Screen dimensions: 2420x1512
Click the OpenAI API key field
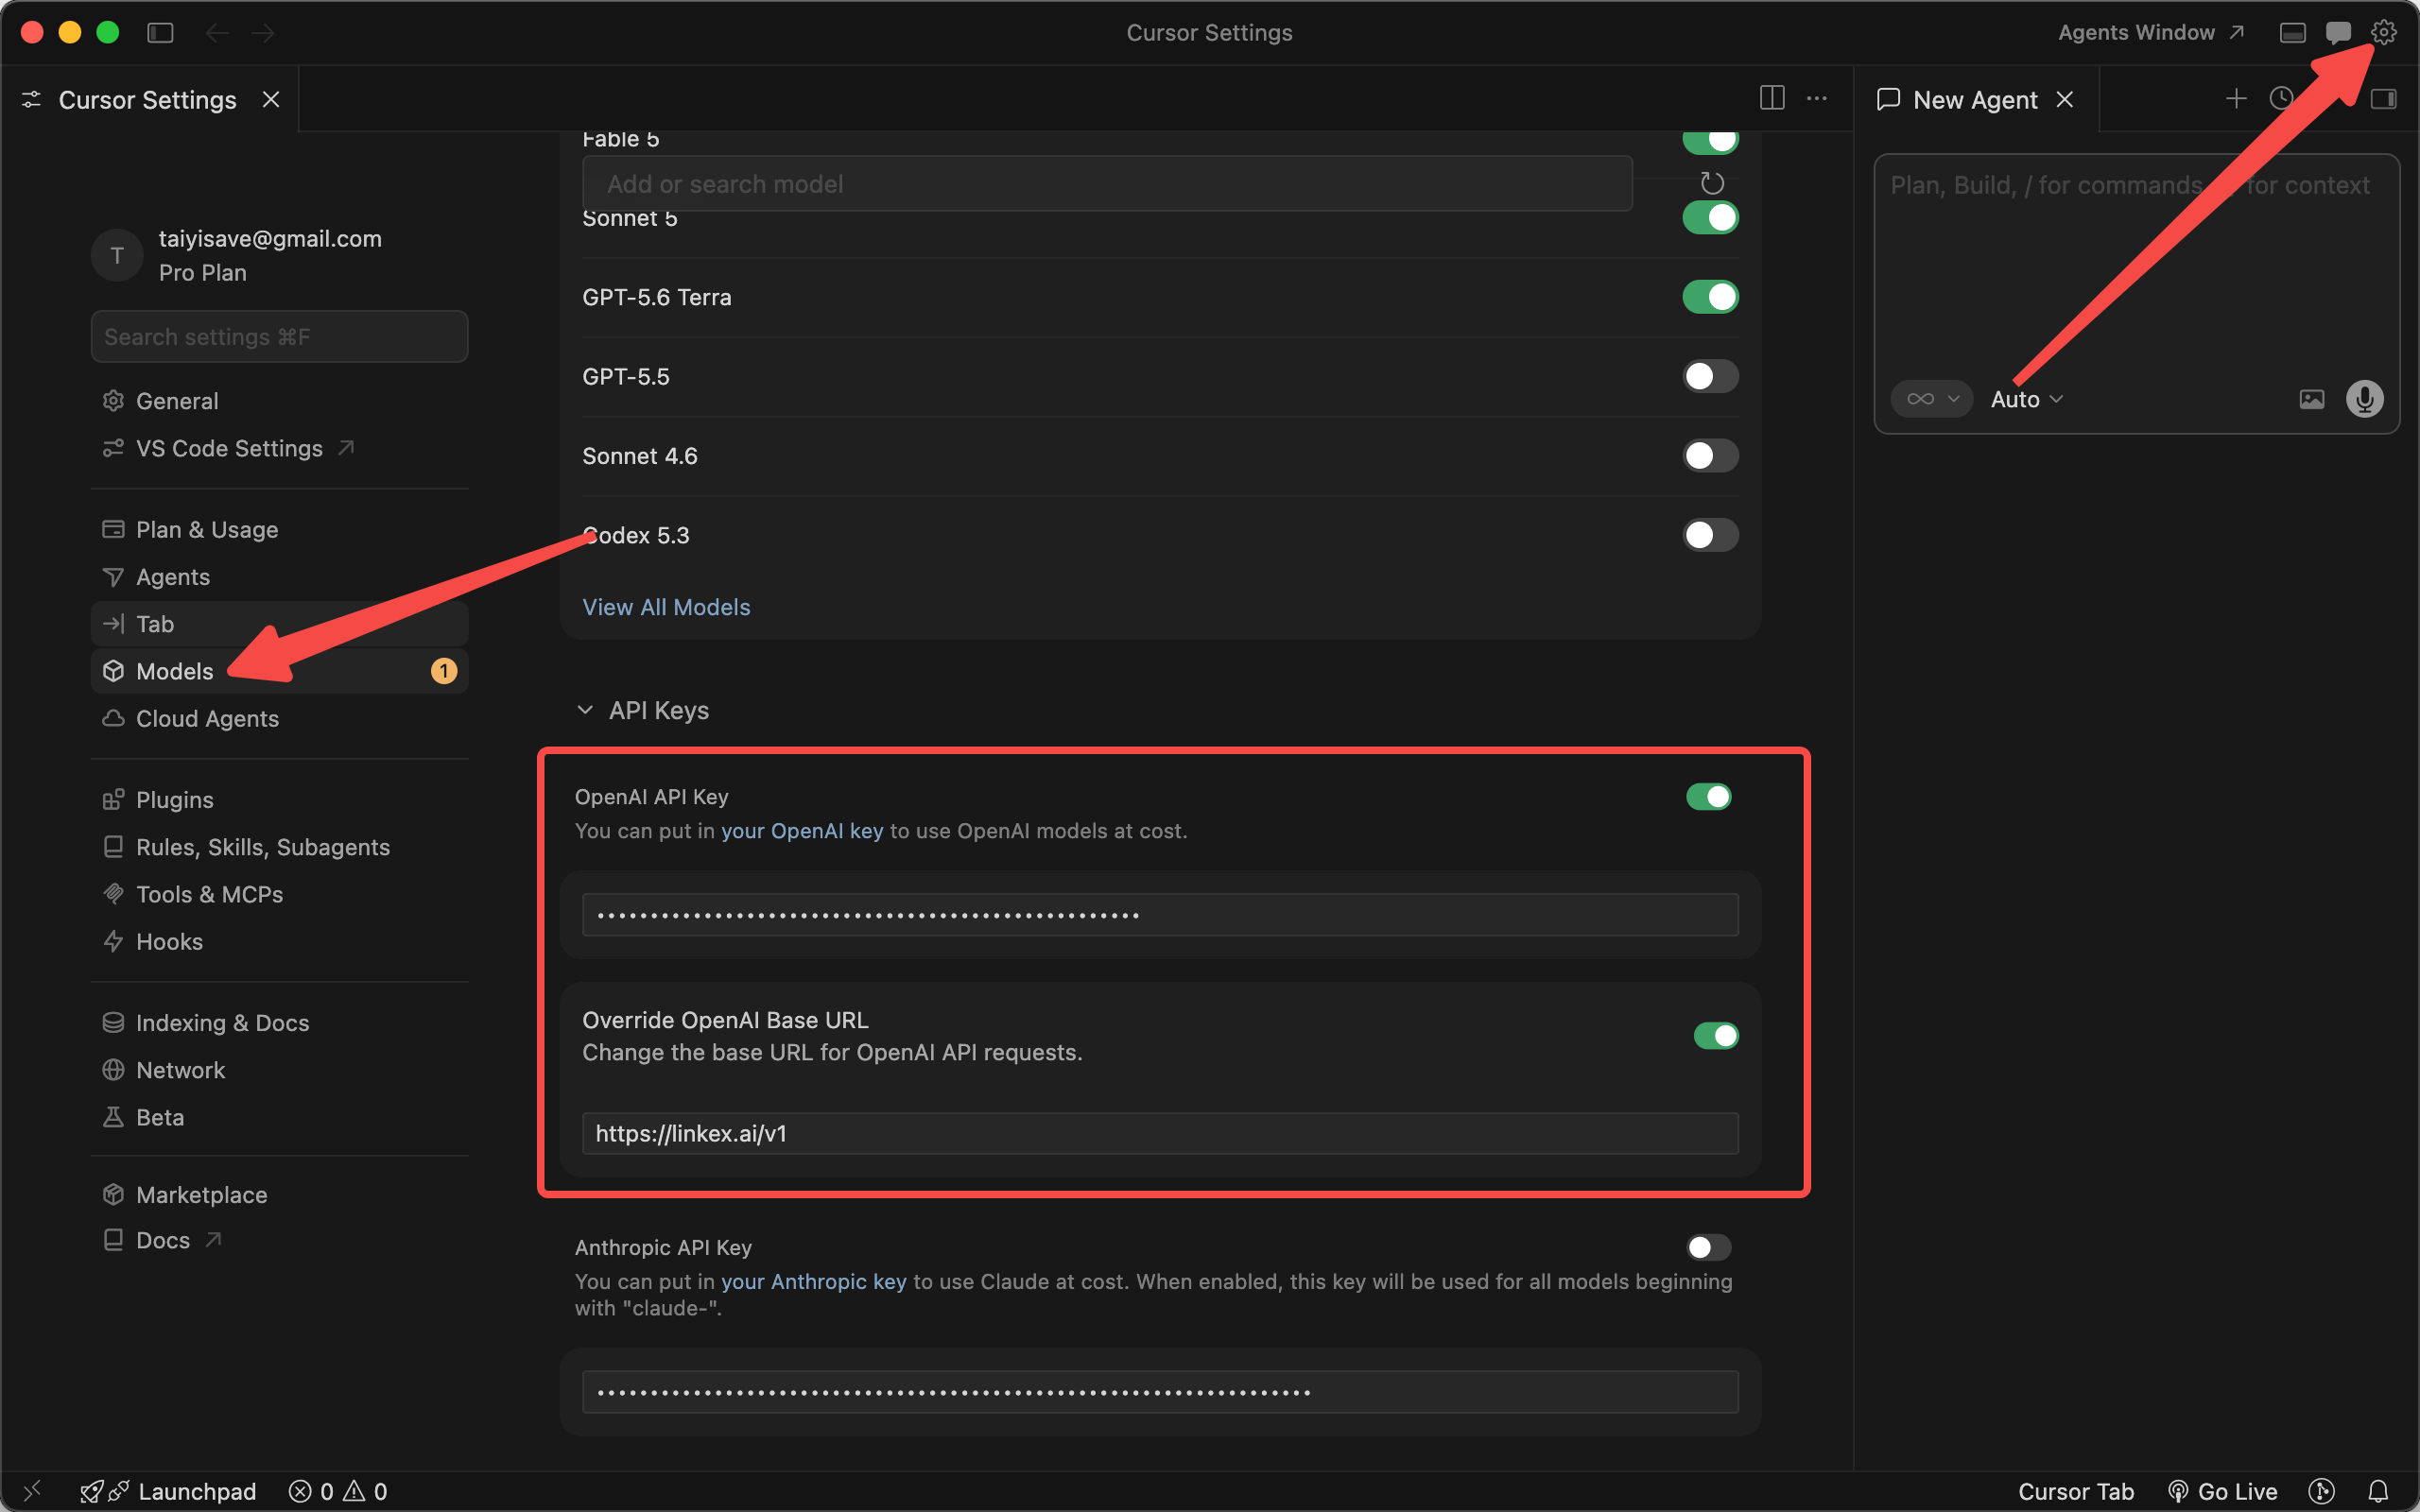point(1160,915)
